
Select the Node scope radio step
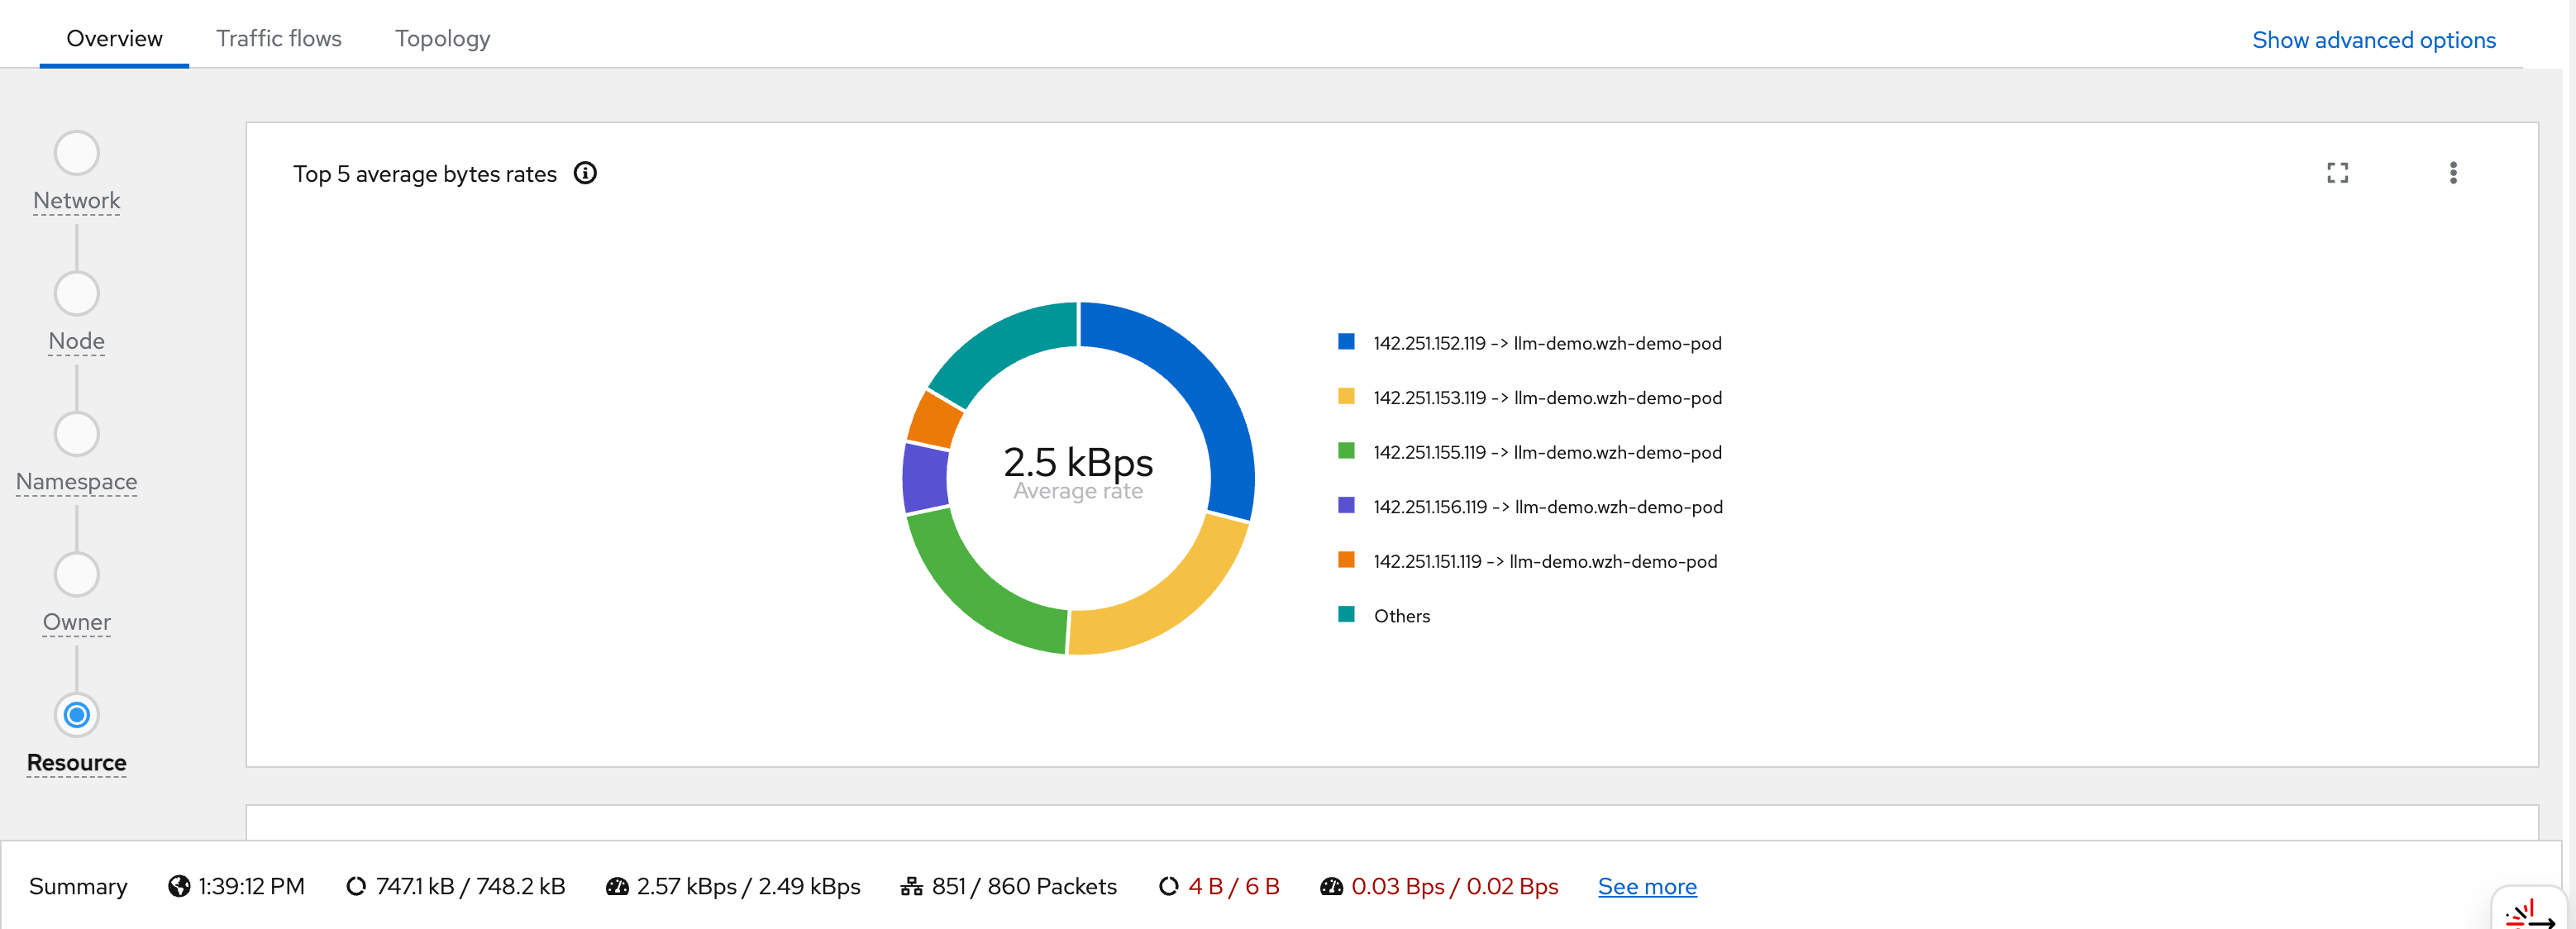77,294
